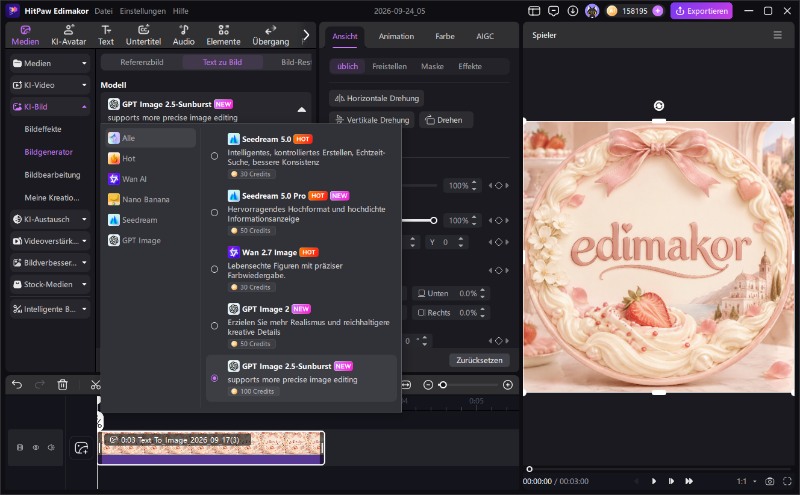Expand the Stock-Medien section

84,284
